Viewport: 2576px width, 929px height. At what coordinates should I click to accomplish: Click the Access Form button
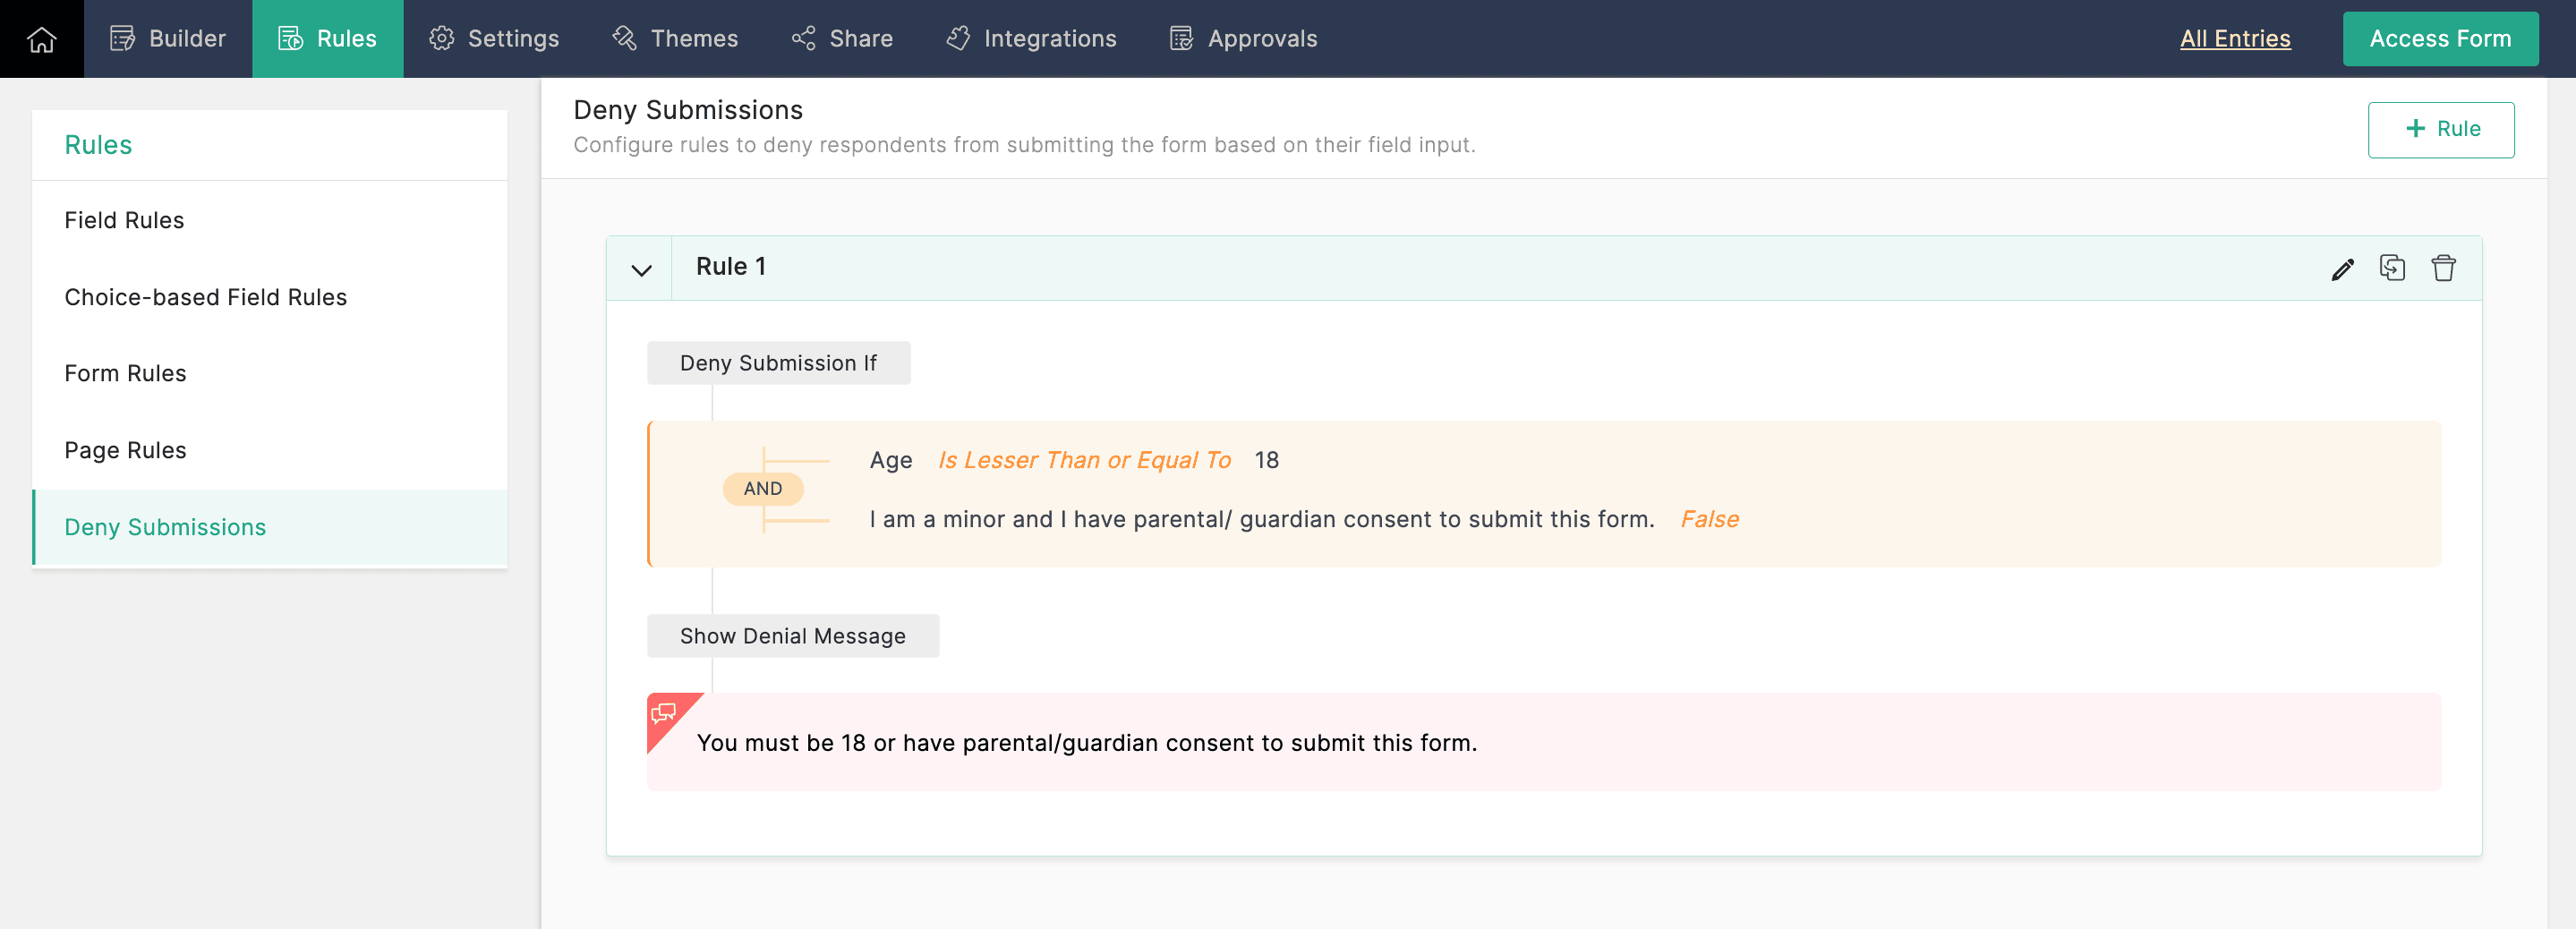click(2439, 39)
